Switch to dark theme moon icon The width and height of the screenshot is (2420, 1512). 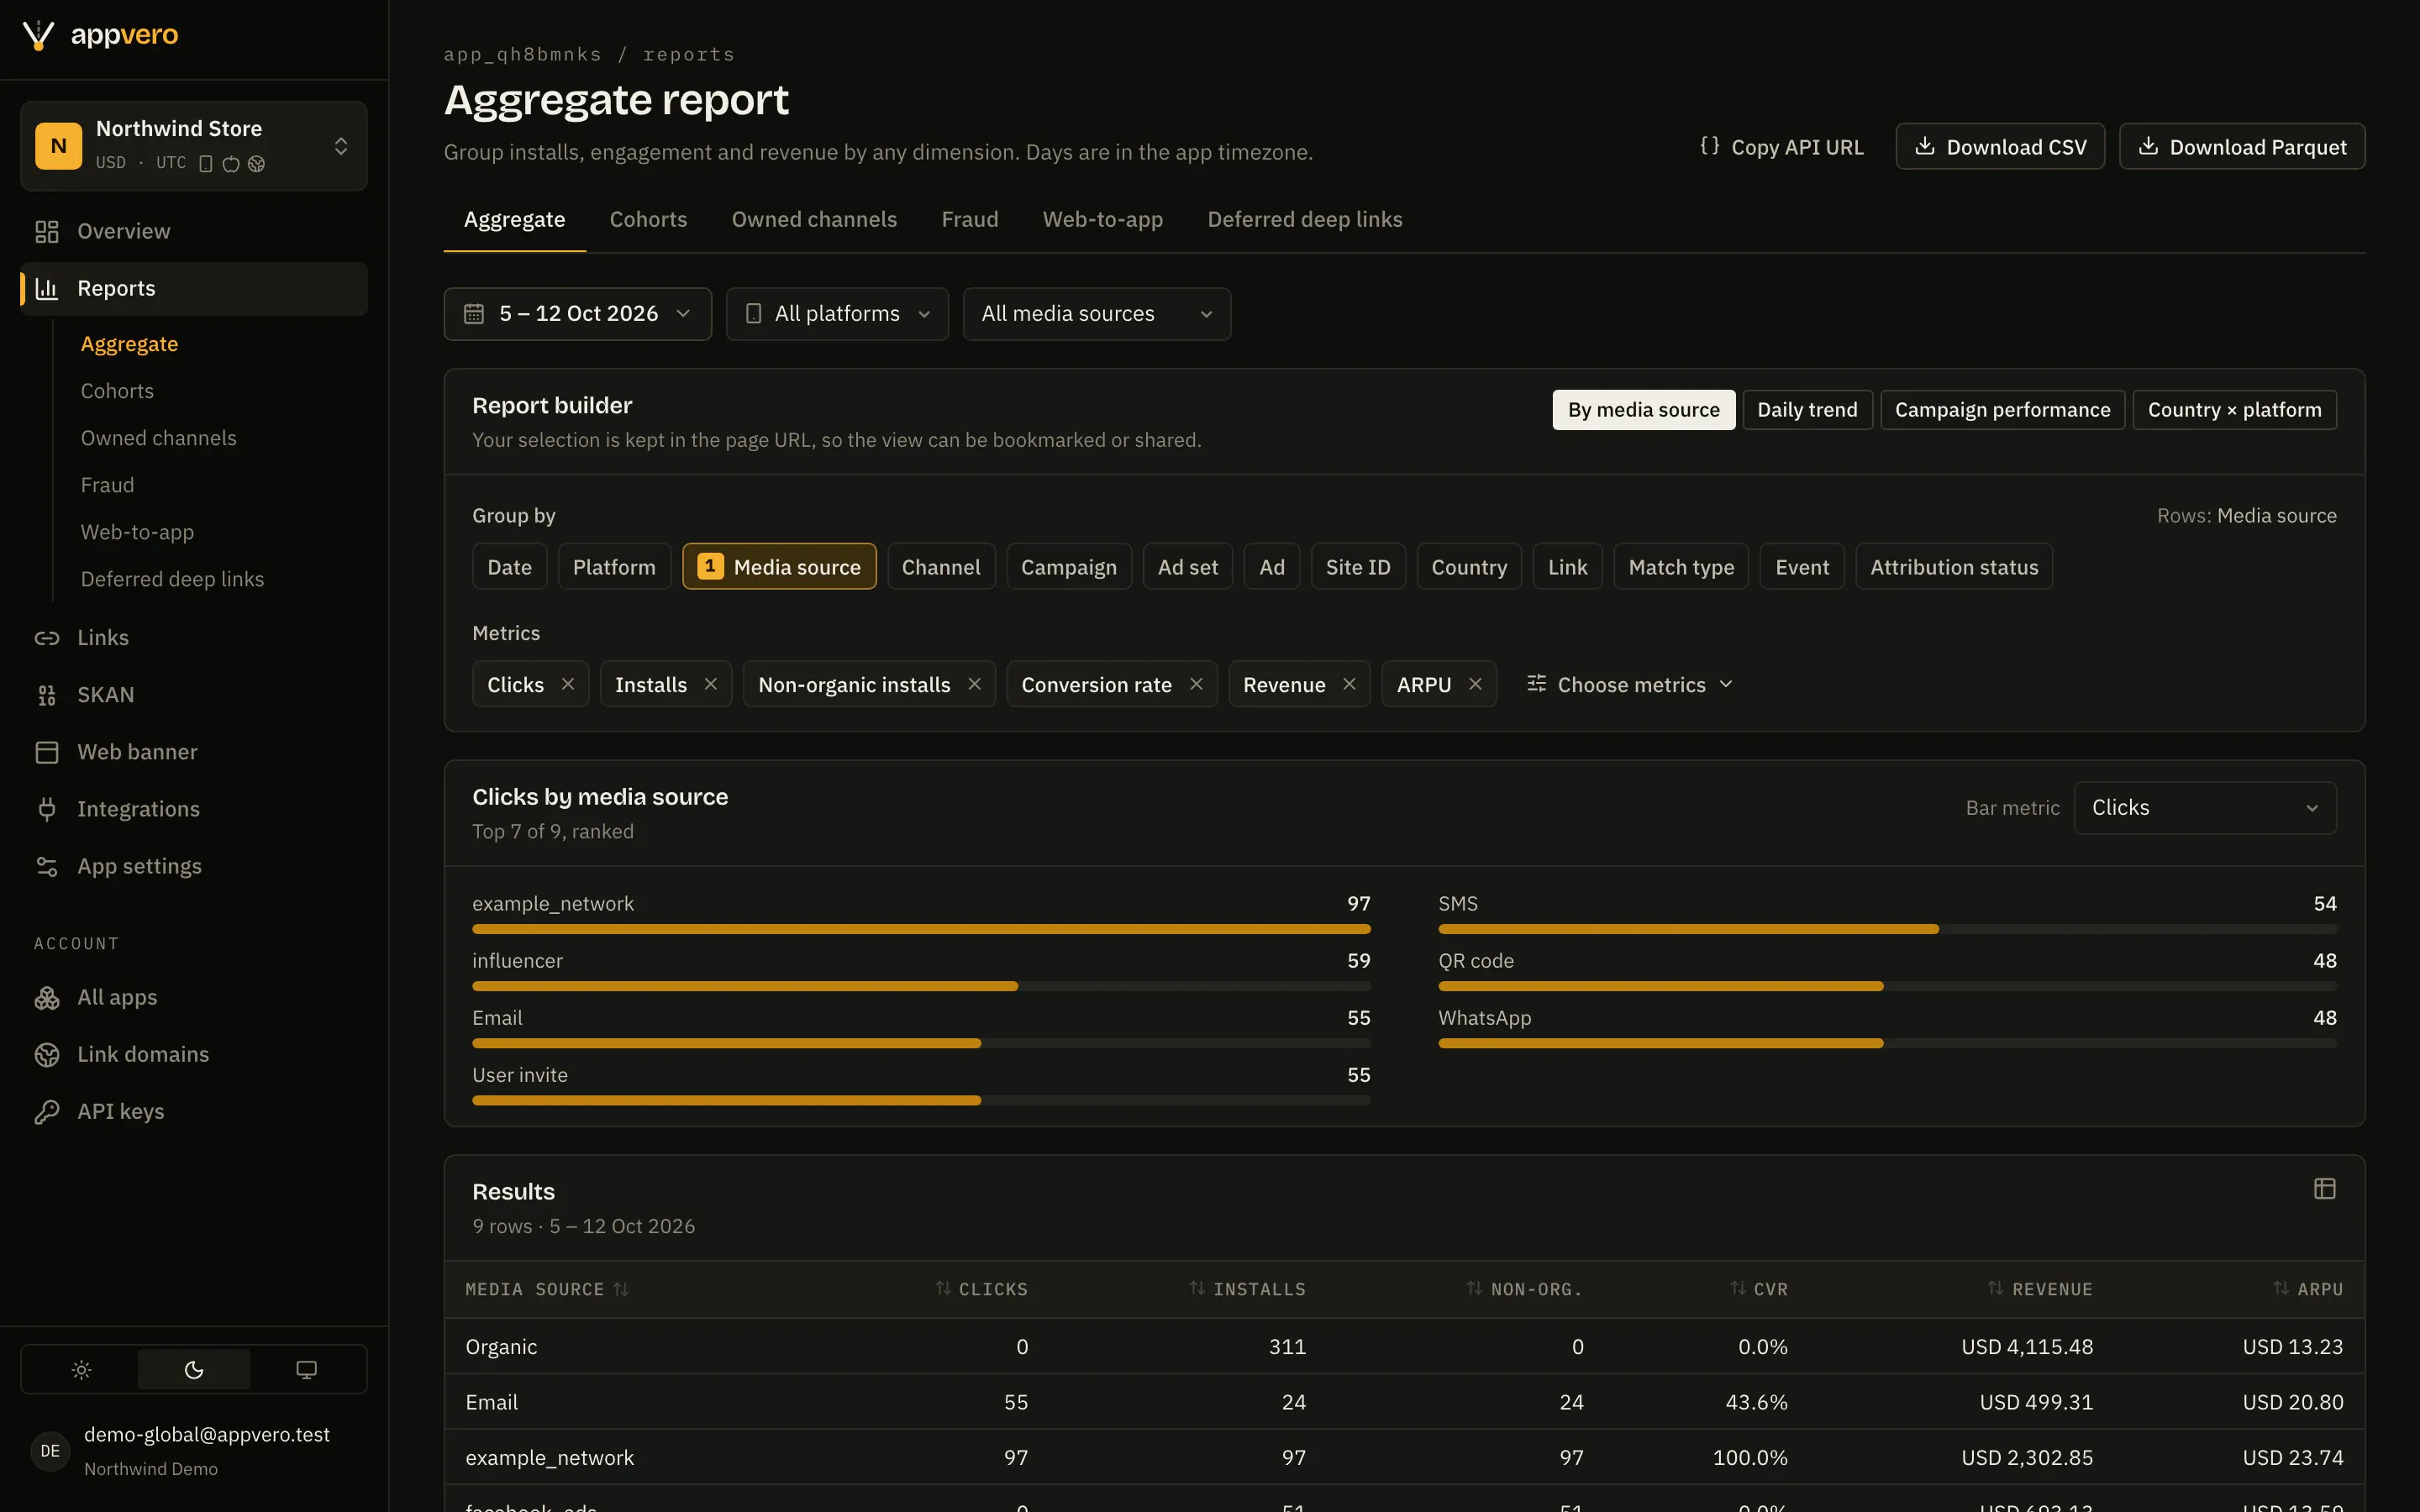[194, 1369]
